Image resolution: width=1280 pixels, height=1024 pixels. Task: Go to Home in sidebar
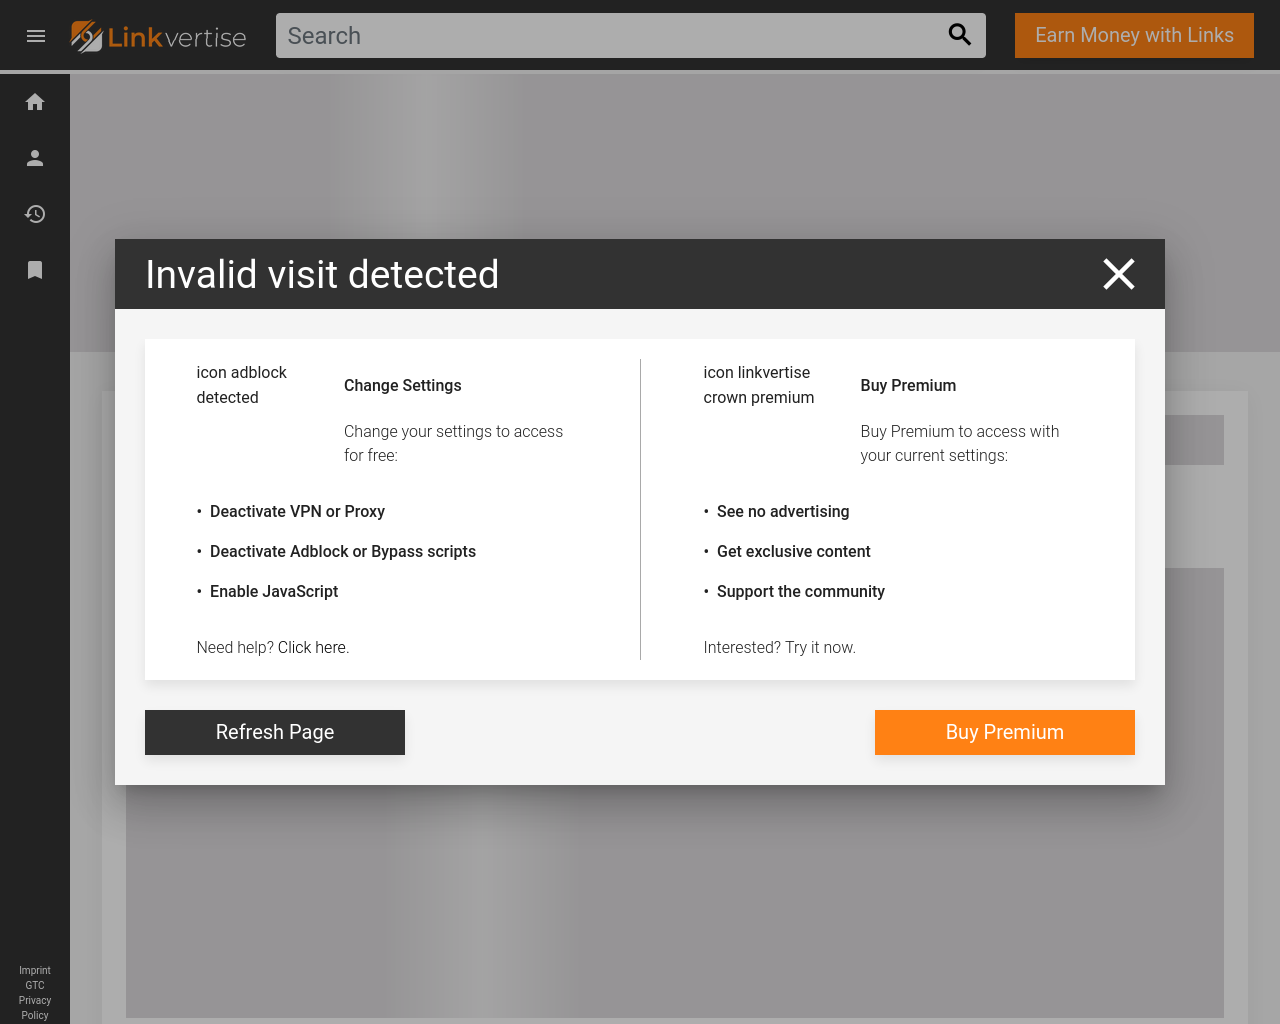click(35, 102)
